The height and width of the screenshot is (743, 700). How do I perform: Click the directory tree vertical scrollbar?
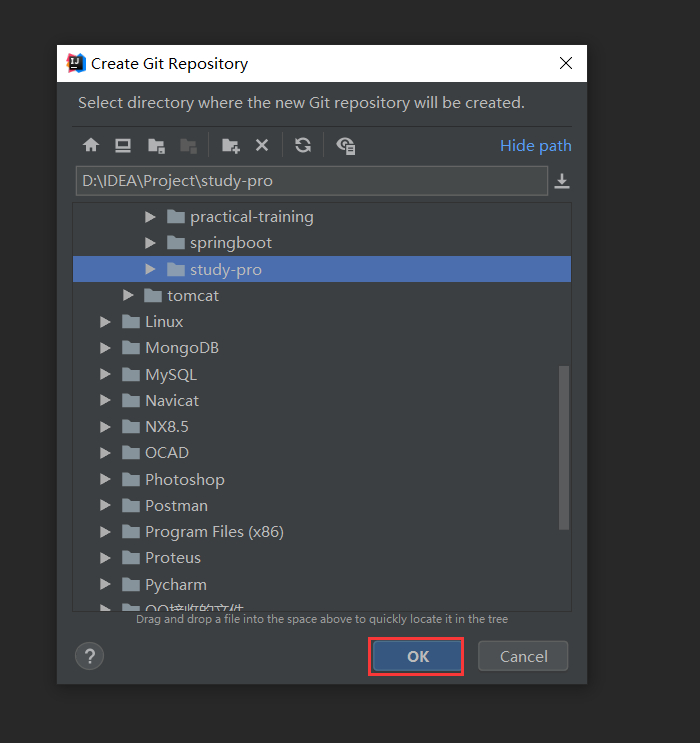564,447
